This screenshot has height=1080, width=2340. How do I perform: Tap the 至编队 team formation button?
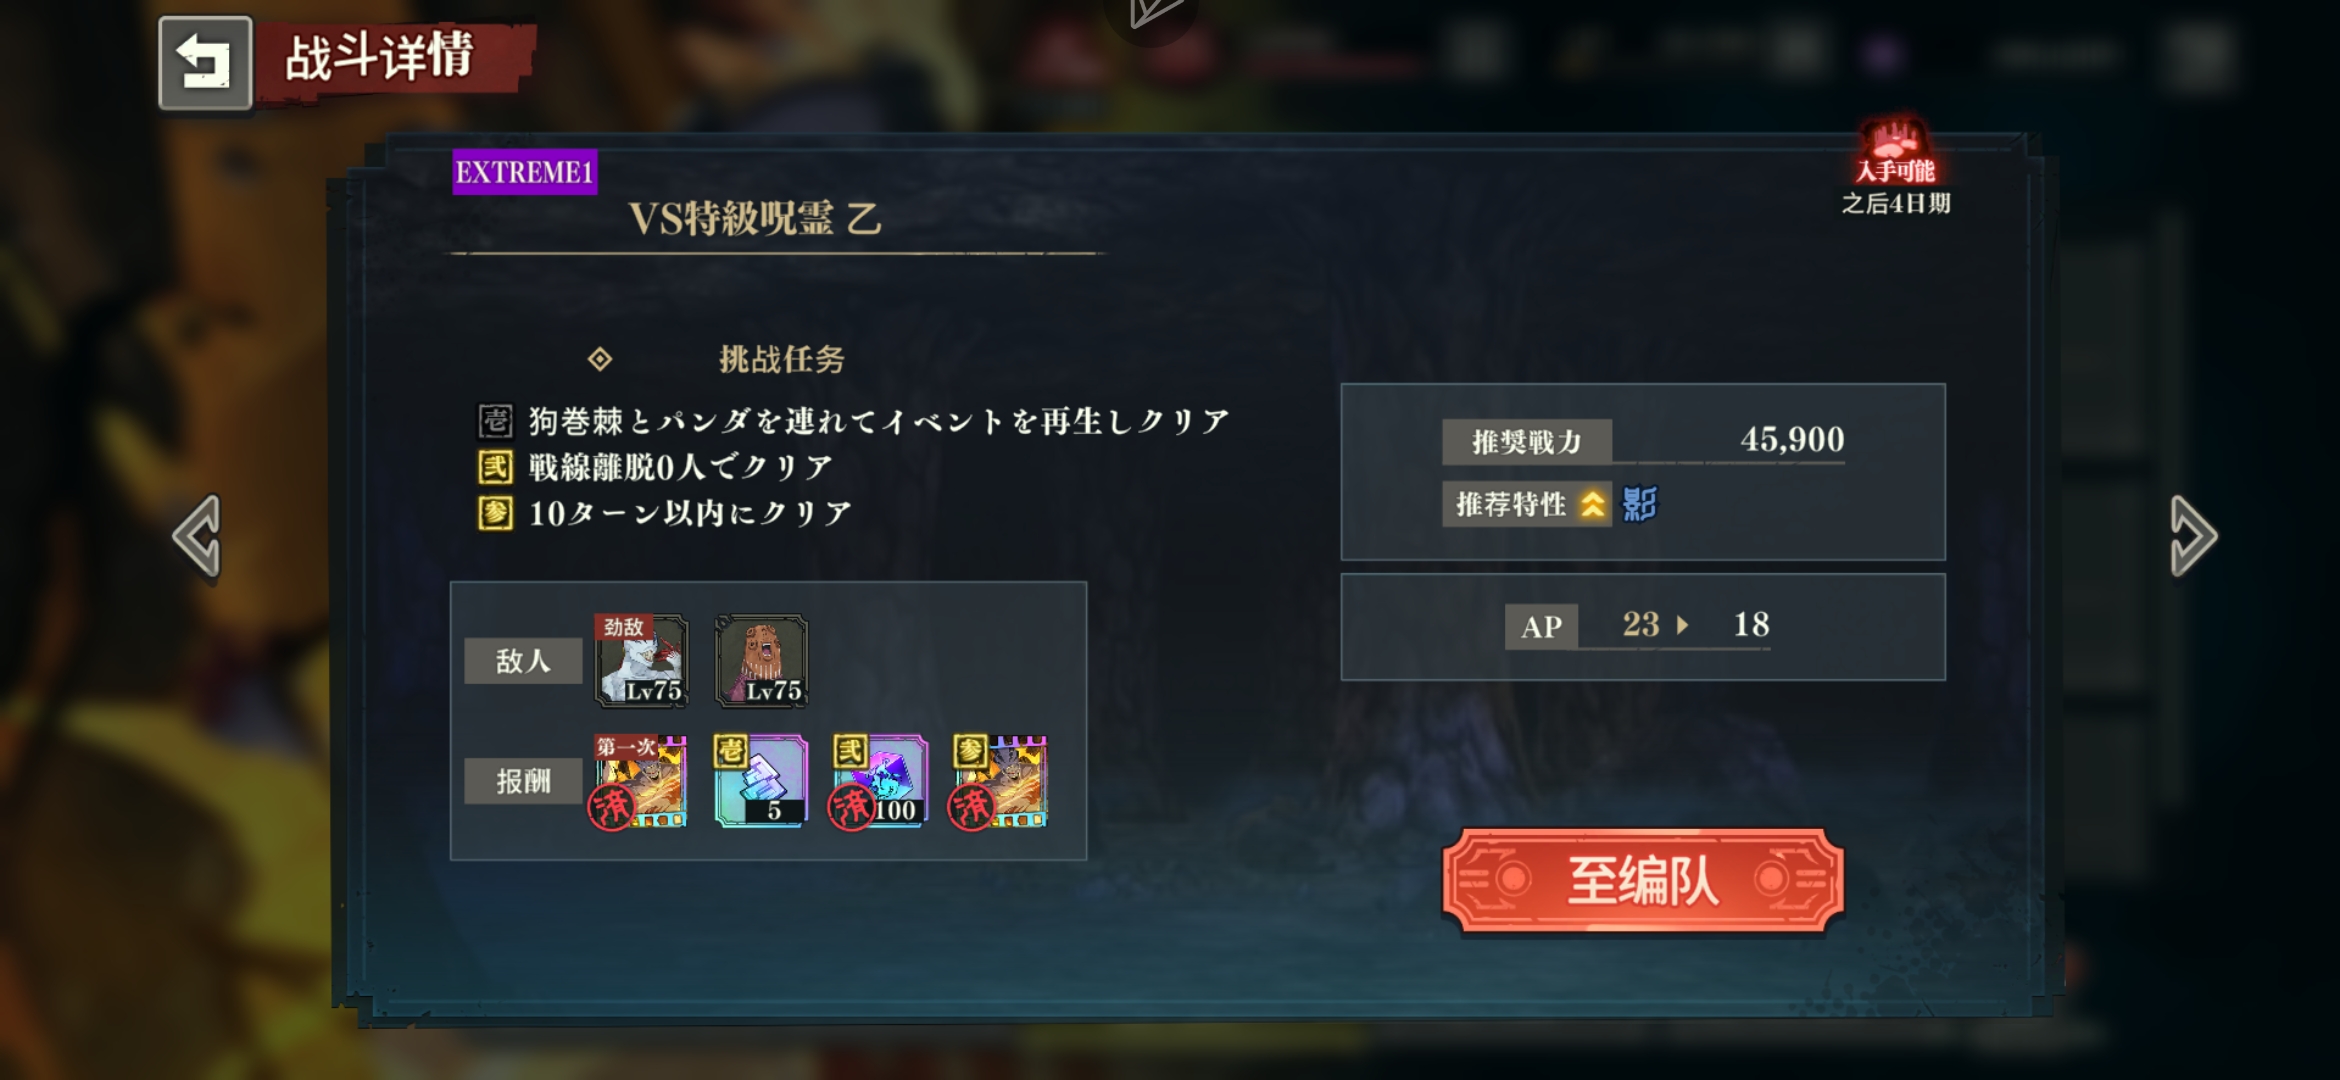click(1642, 881)
